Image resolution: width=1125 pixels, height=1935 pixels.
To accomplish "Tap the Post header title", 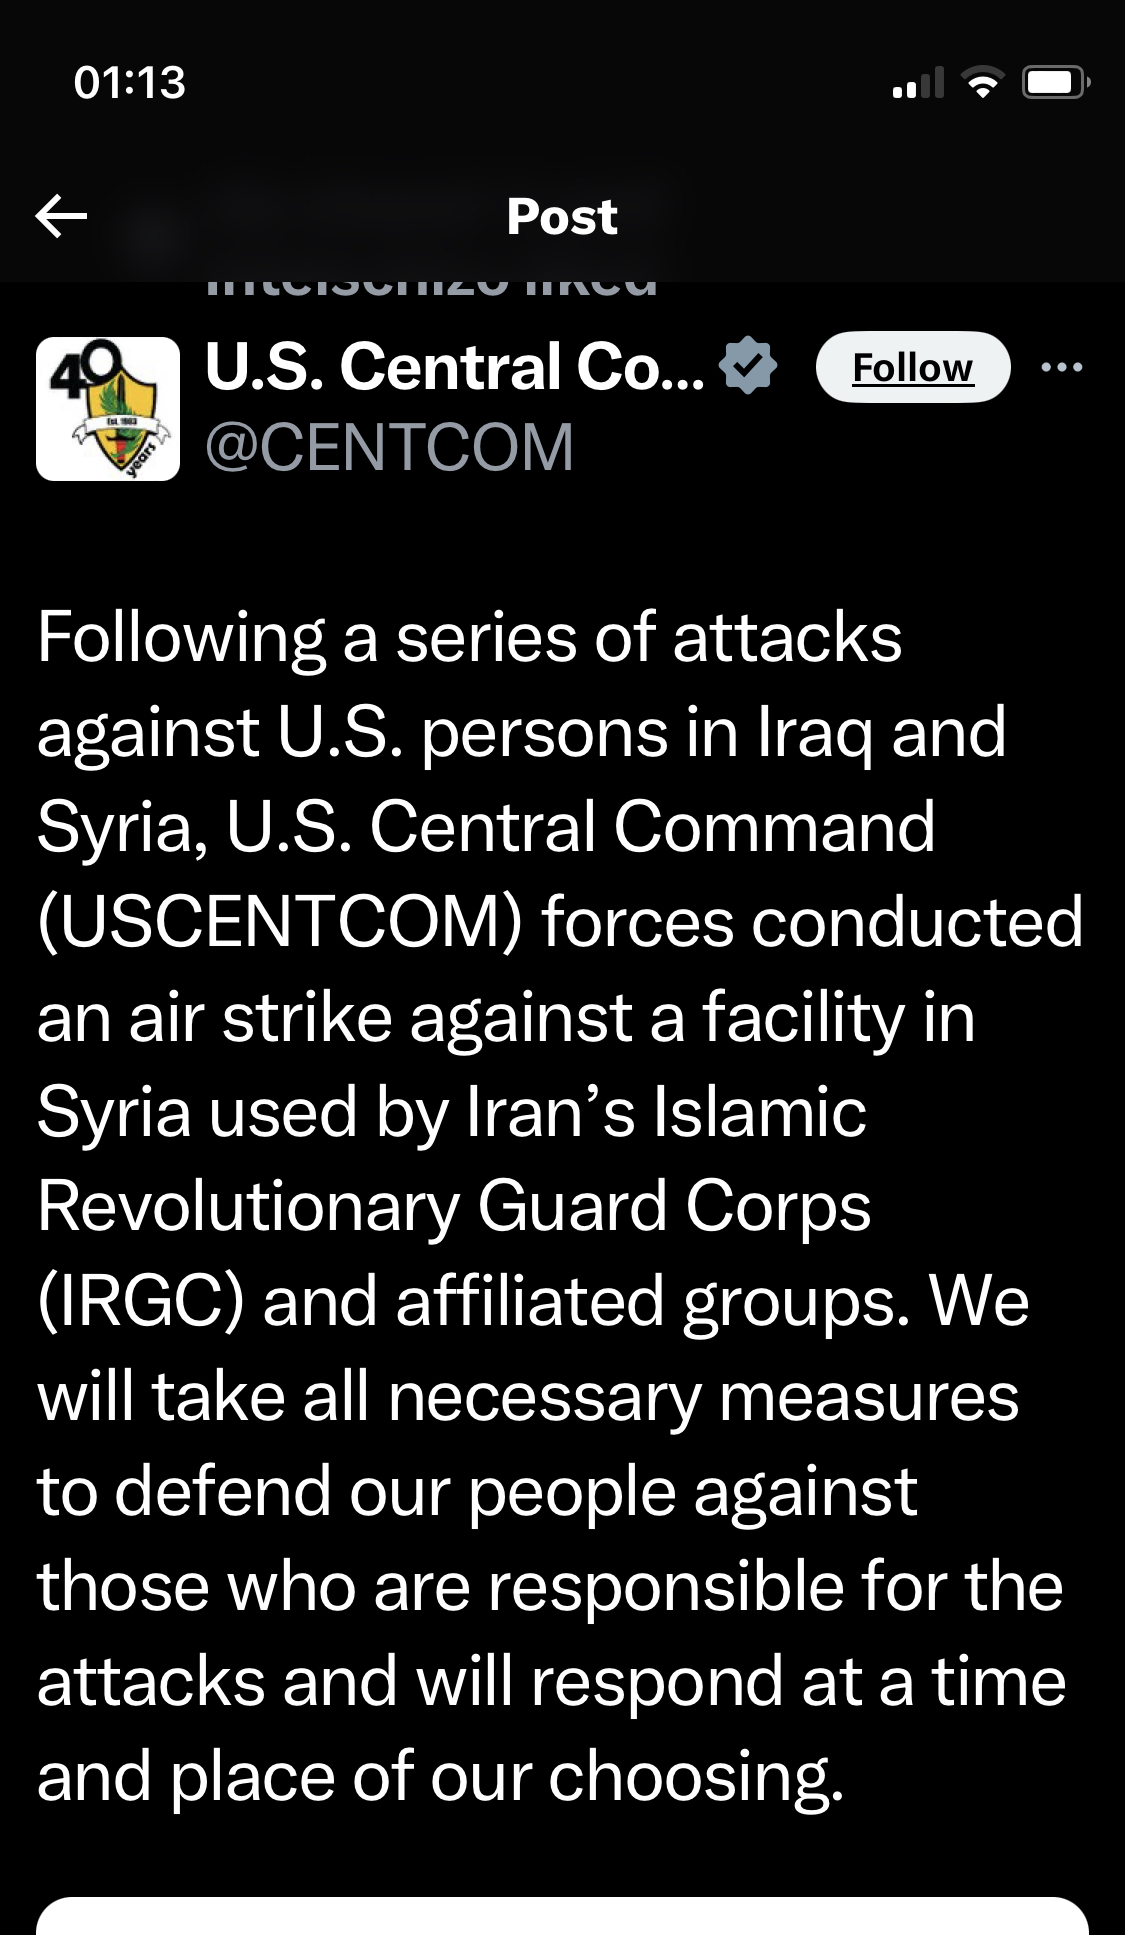I will pos(562,217).
